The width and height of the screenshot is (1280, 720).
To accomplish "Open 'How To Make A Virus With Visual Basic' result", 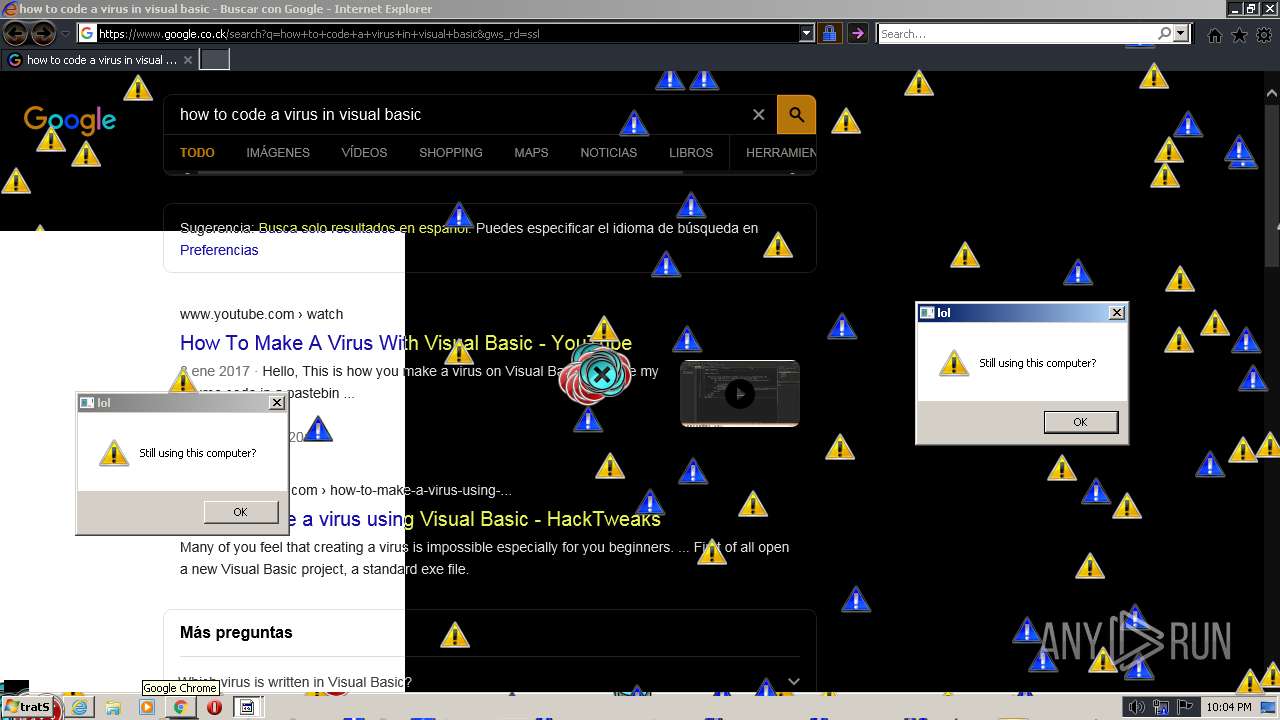I will tap(406, 343).
